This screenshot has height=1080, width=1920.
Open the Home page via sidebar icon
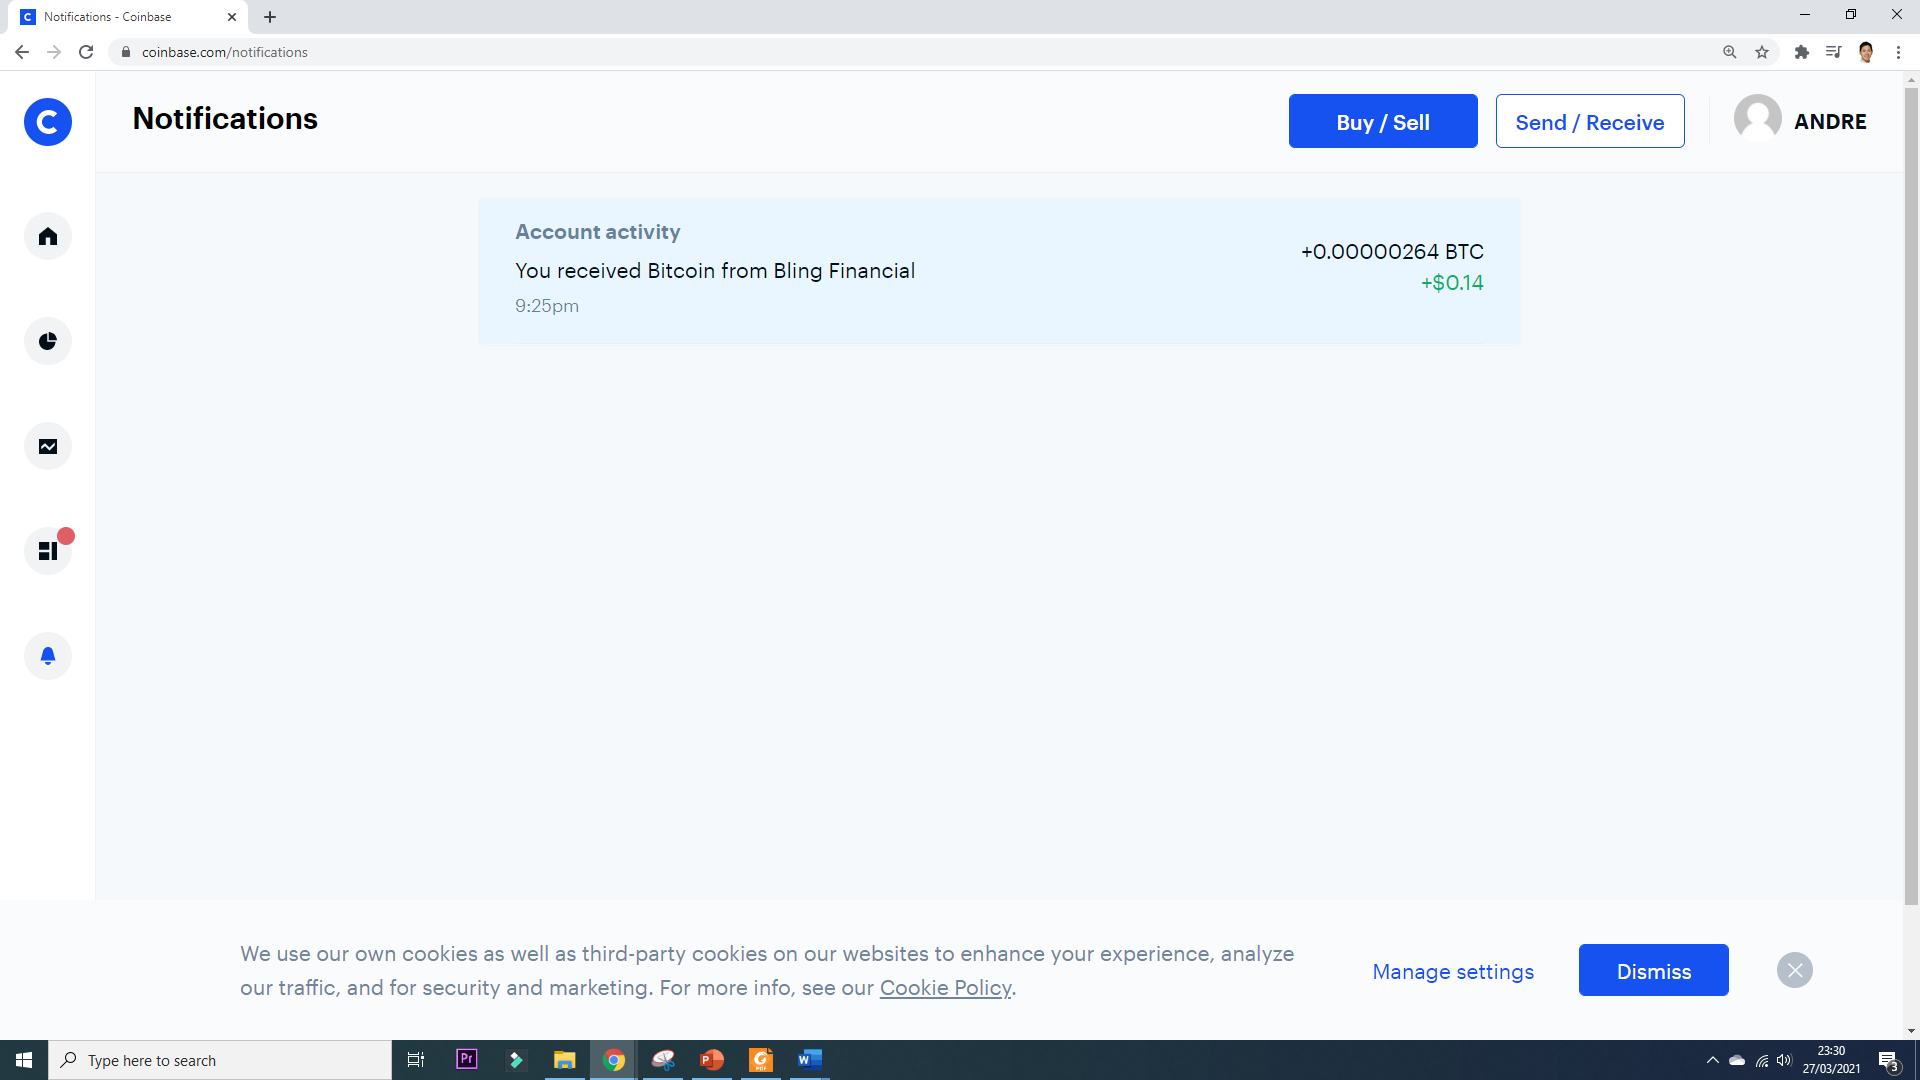[x=47, y=236]
